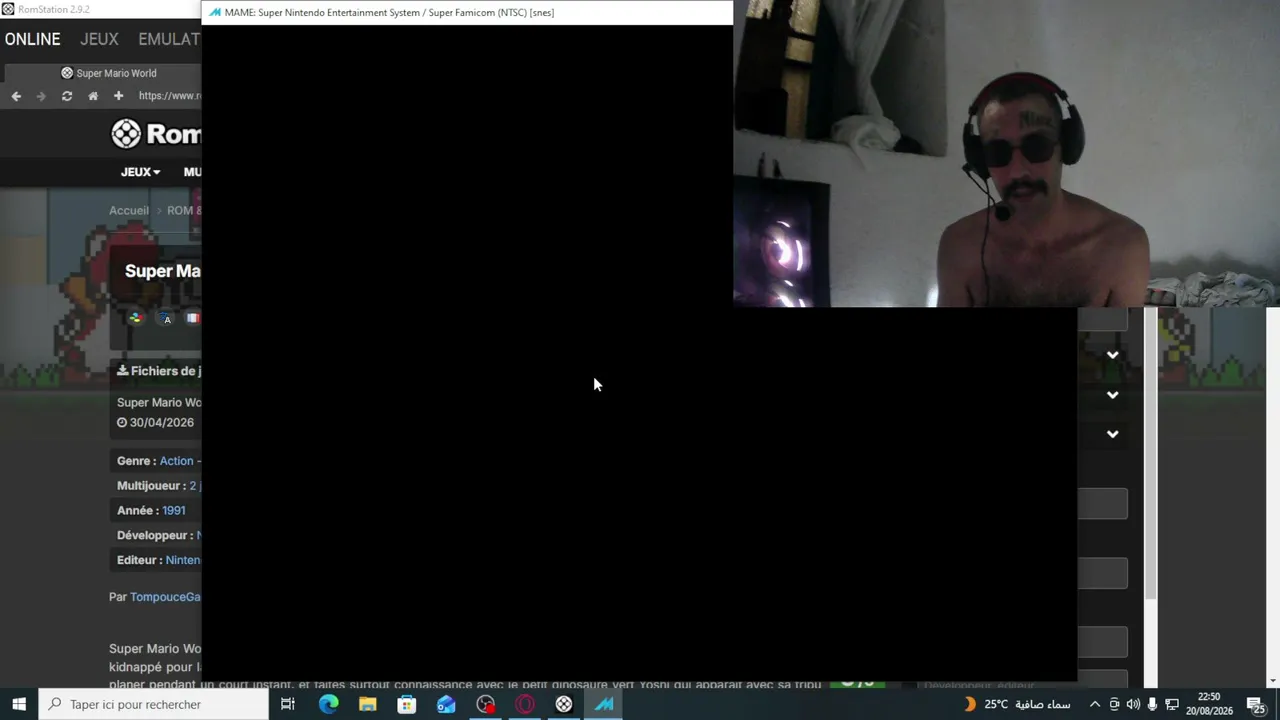Open Outlook from the taskbar
The height and width of the screenshot is (720, 1280).
click(x=446, y=704)
